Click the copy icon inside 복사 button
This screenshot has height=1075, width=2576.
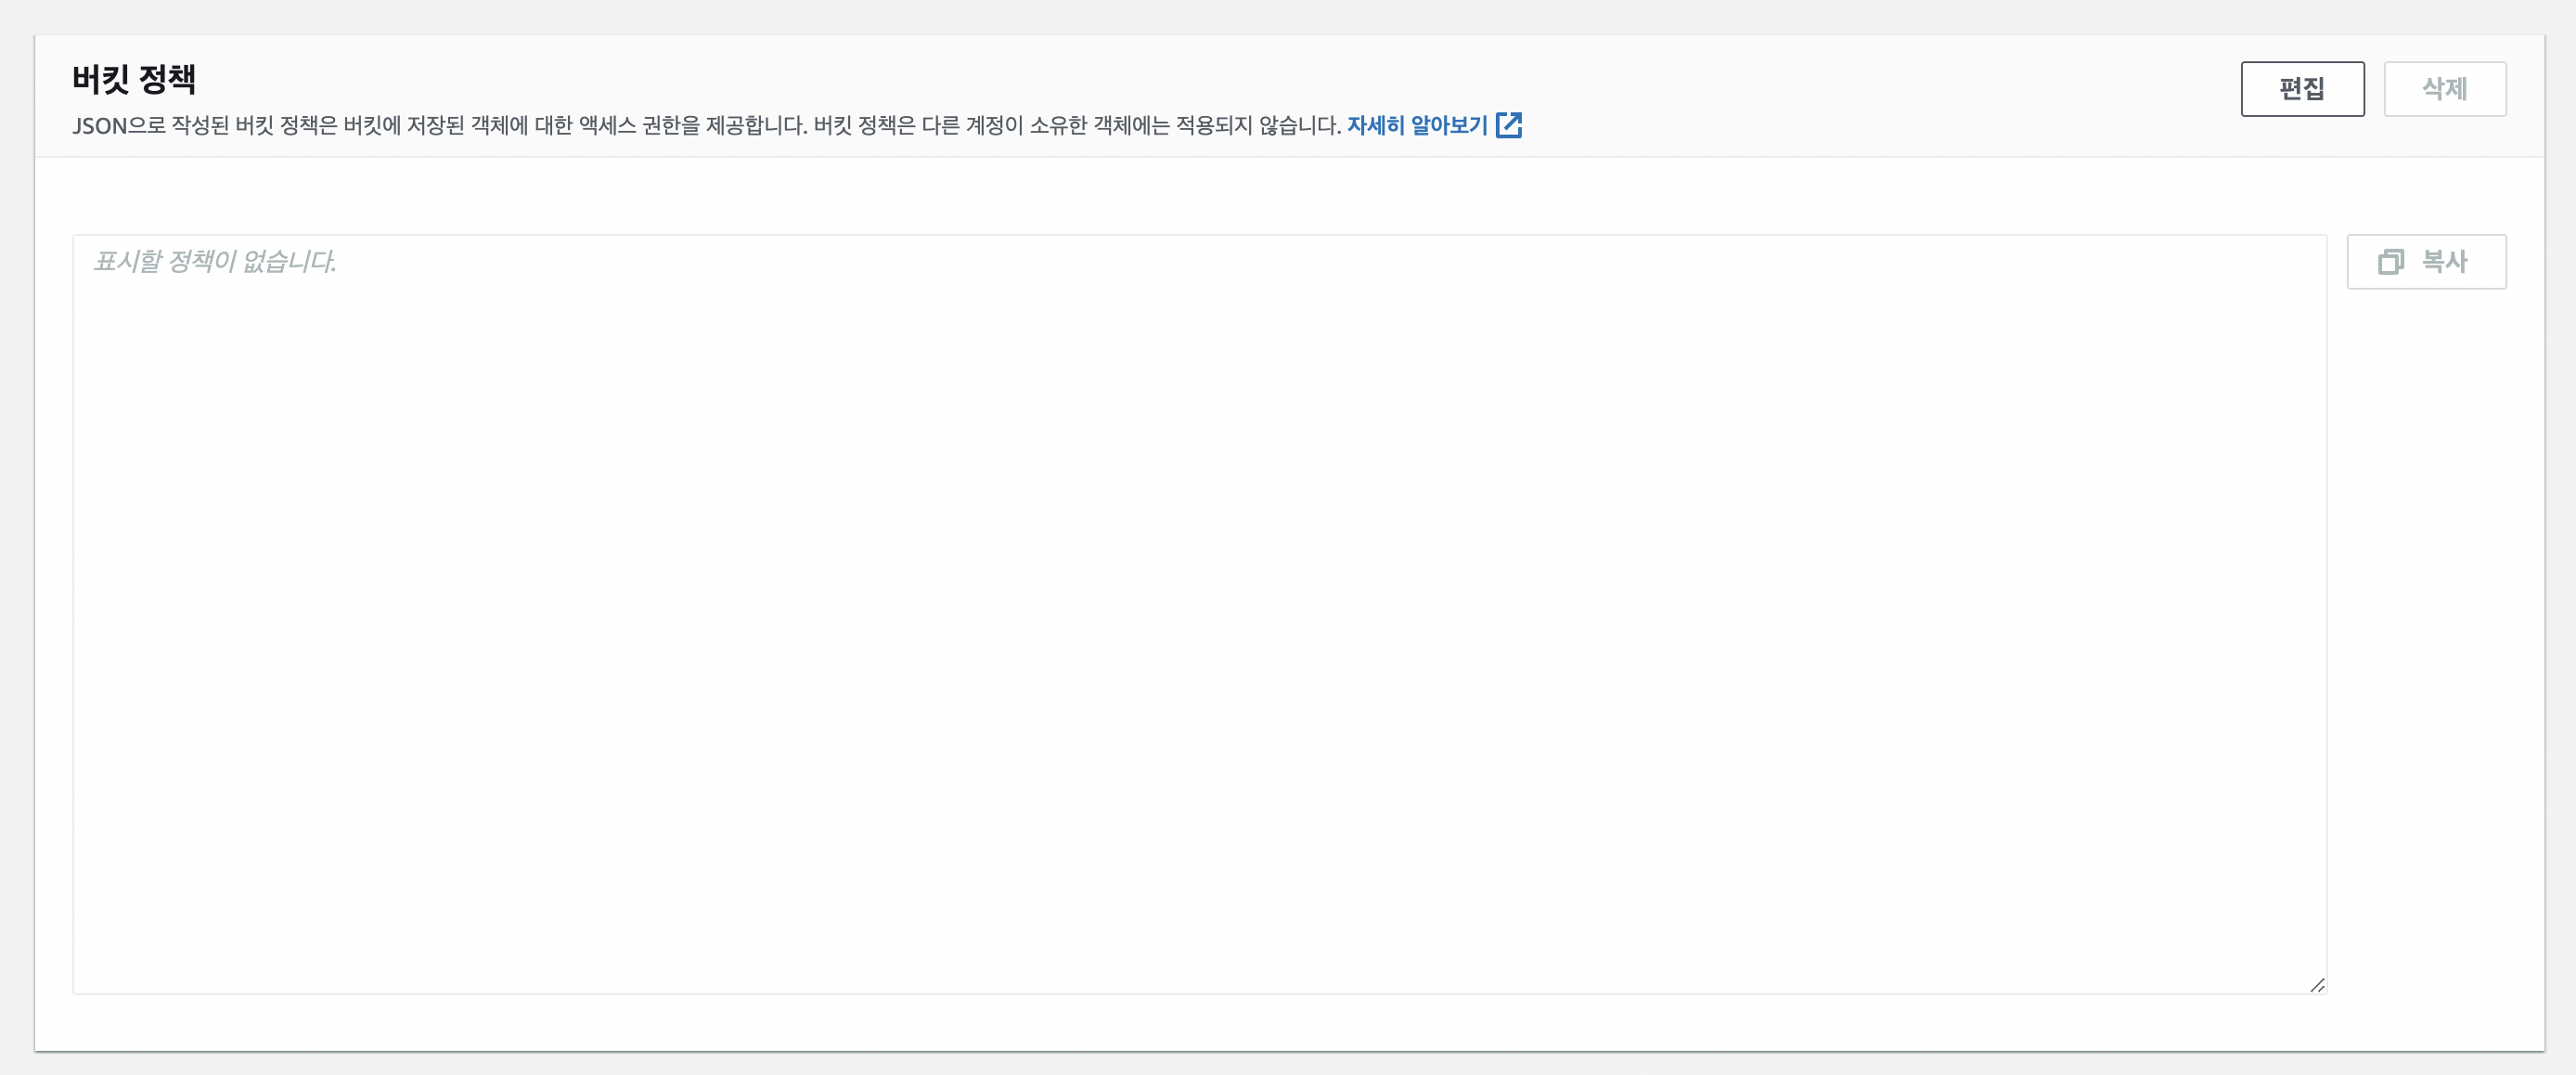pos(2390,262)
